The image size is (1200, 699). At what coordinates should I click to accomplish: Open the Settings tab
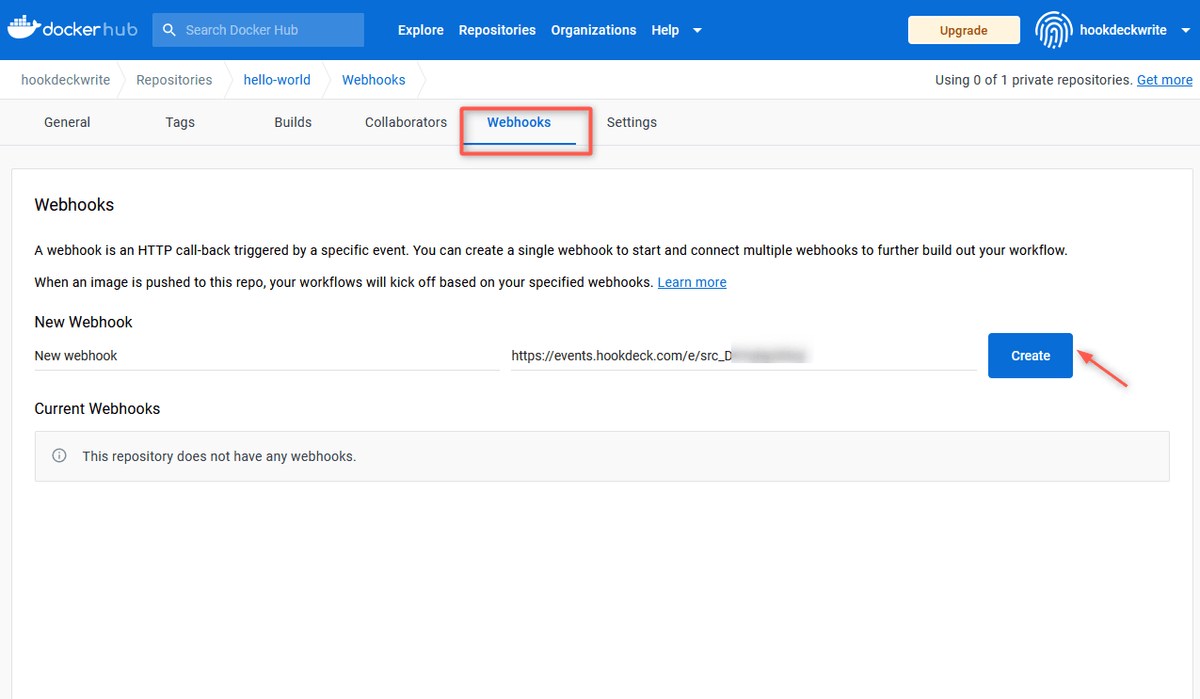[631, 122]
